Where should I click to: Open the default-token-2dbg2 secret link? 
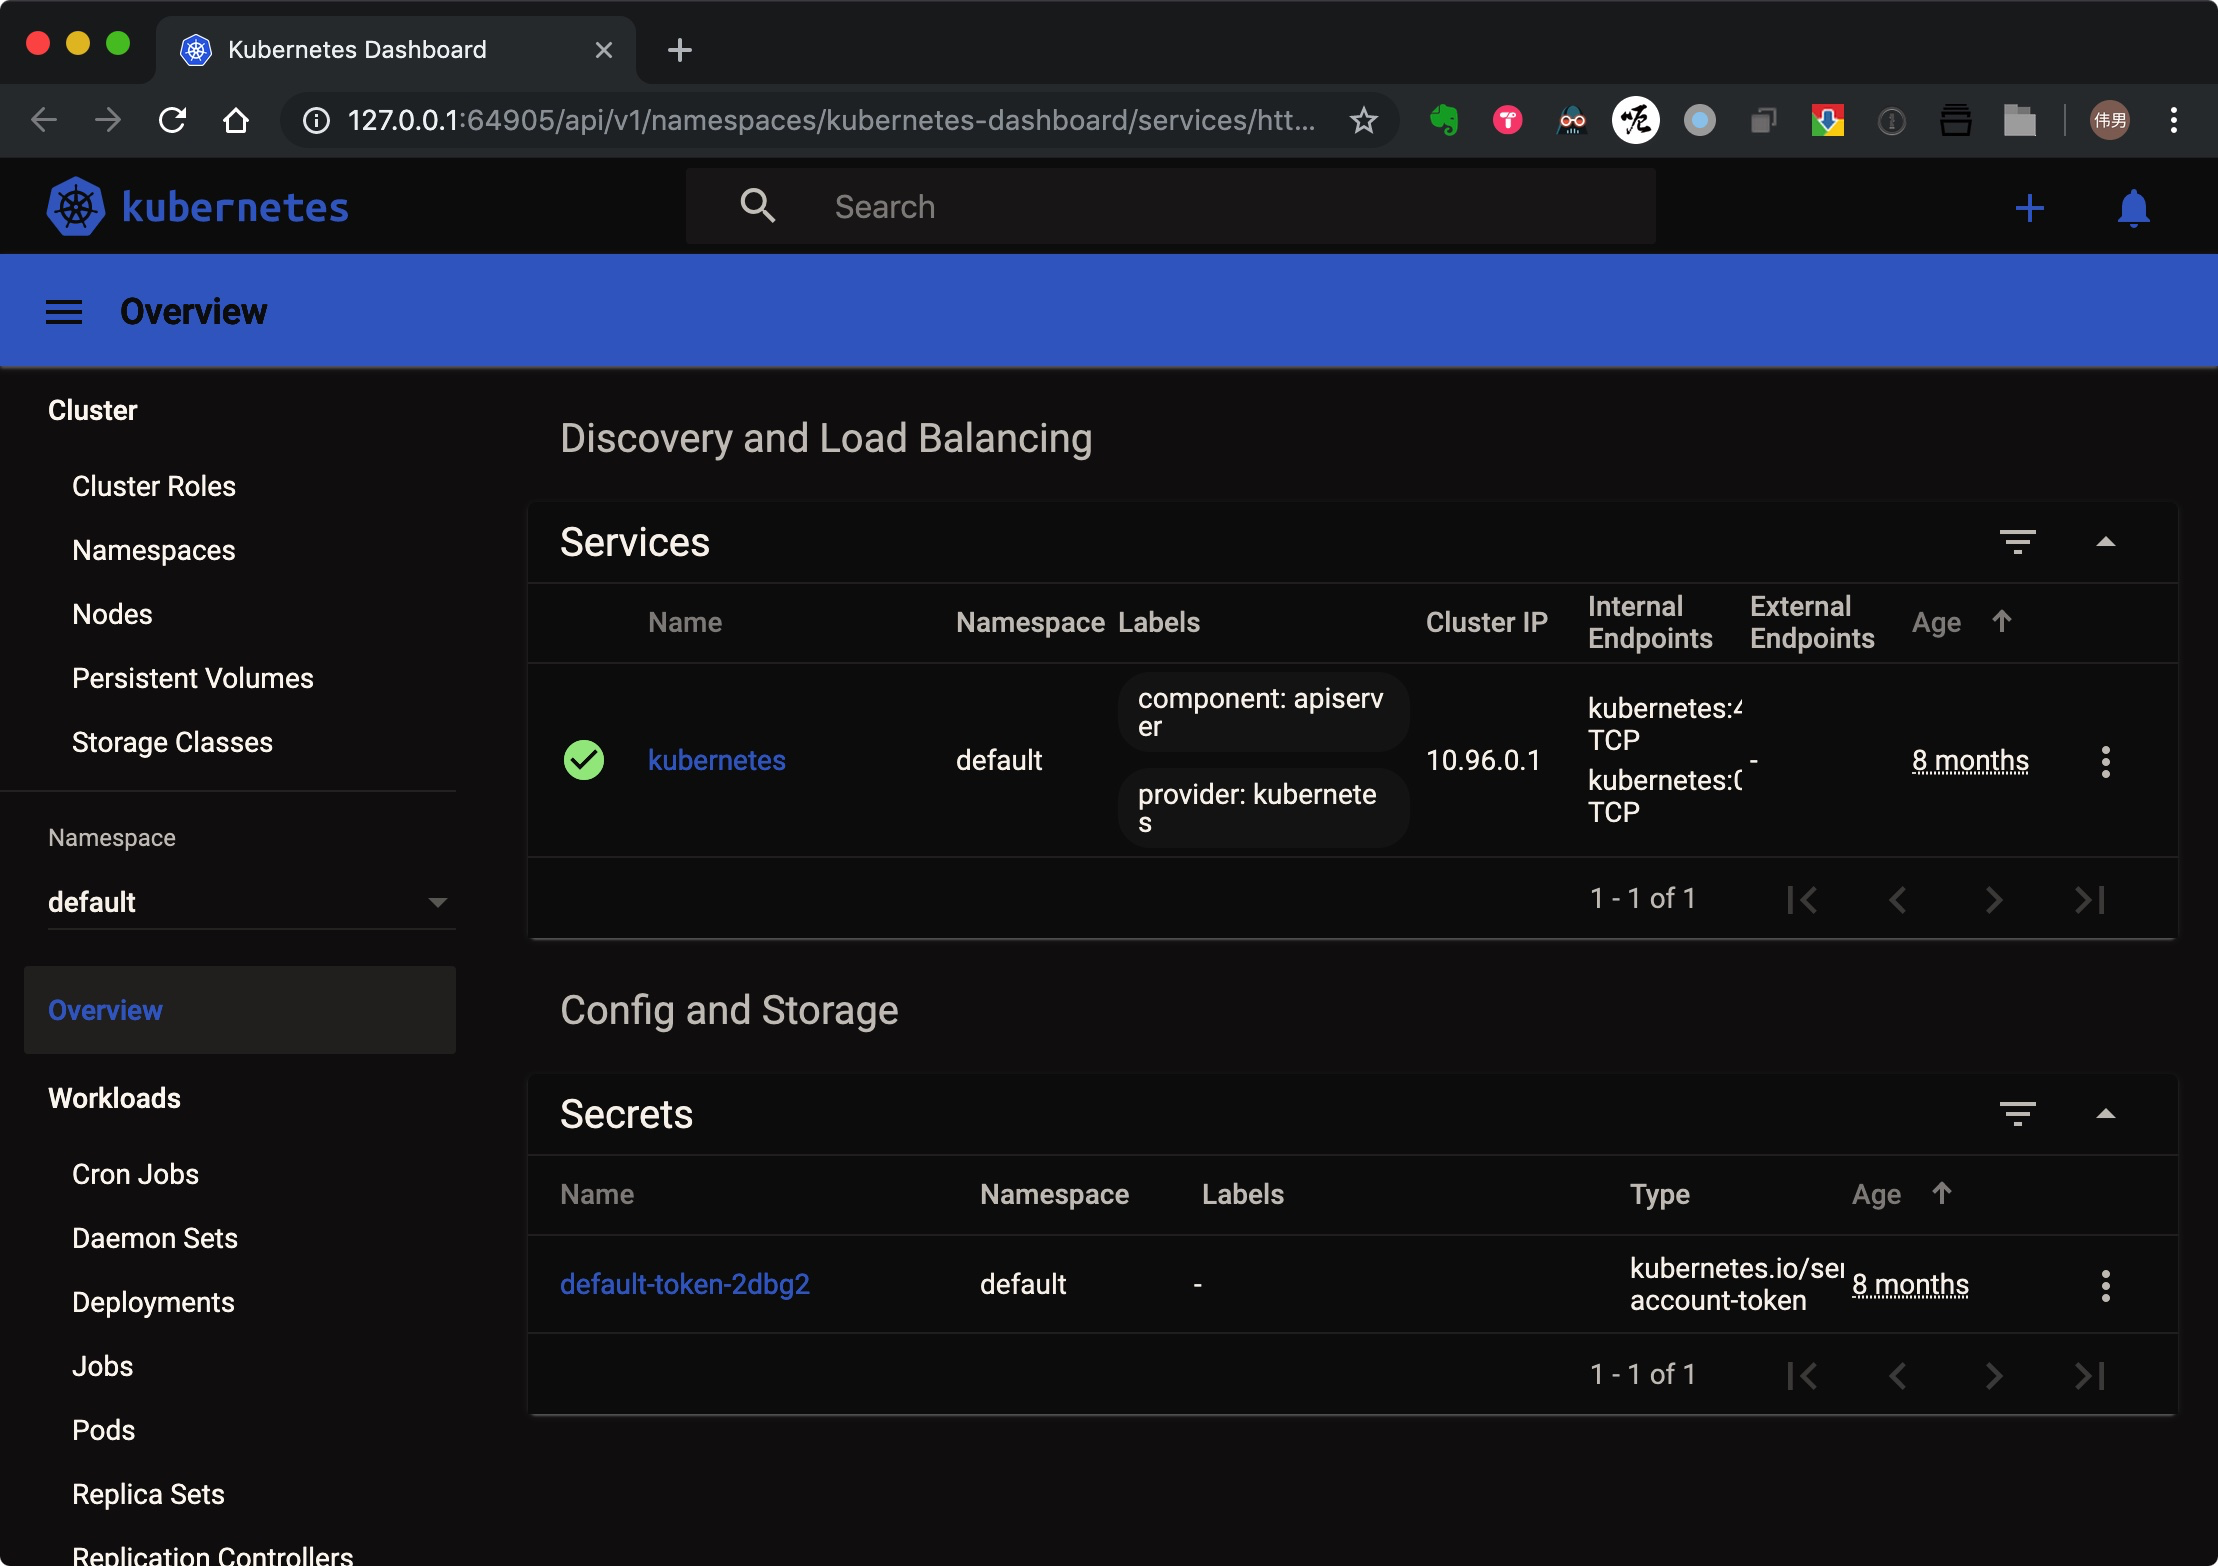684,1284
